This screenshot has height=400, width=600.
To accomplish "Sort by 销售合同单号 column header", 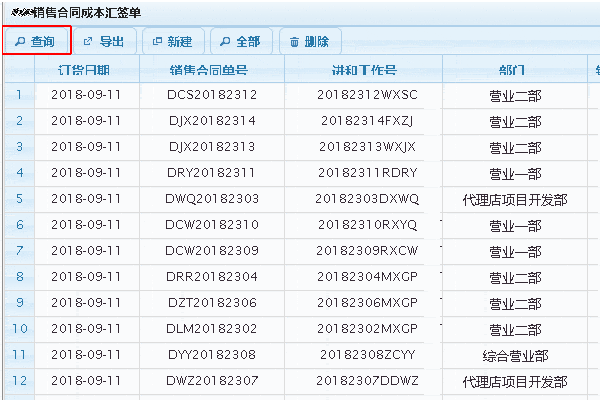I will [209, 70].
